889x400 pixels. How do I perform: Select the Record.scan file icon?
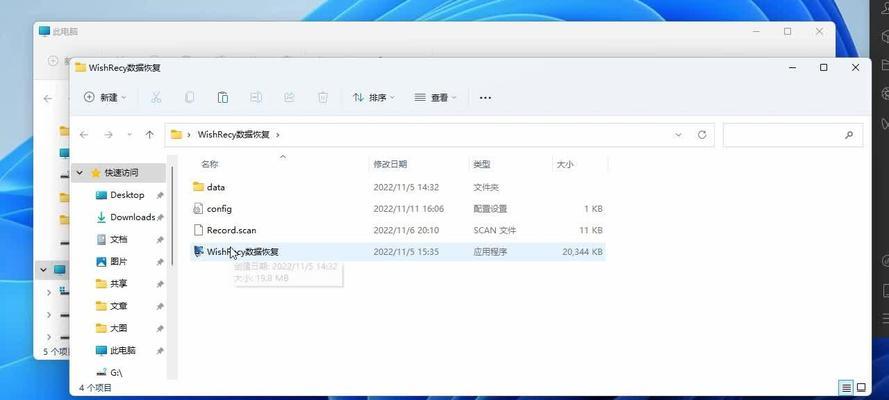(198, 230)
